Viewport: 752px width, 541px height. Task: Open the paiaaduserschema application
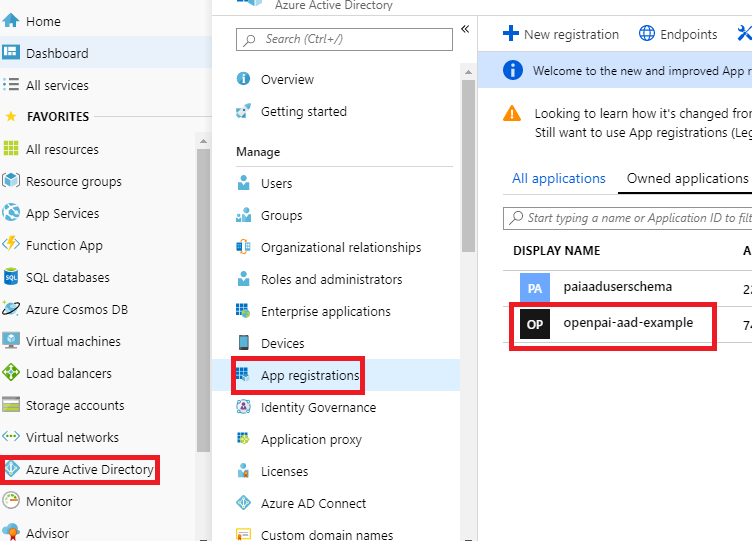[617, 287]
